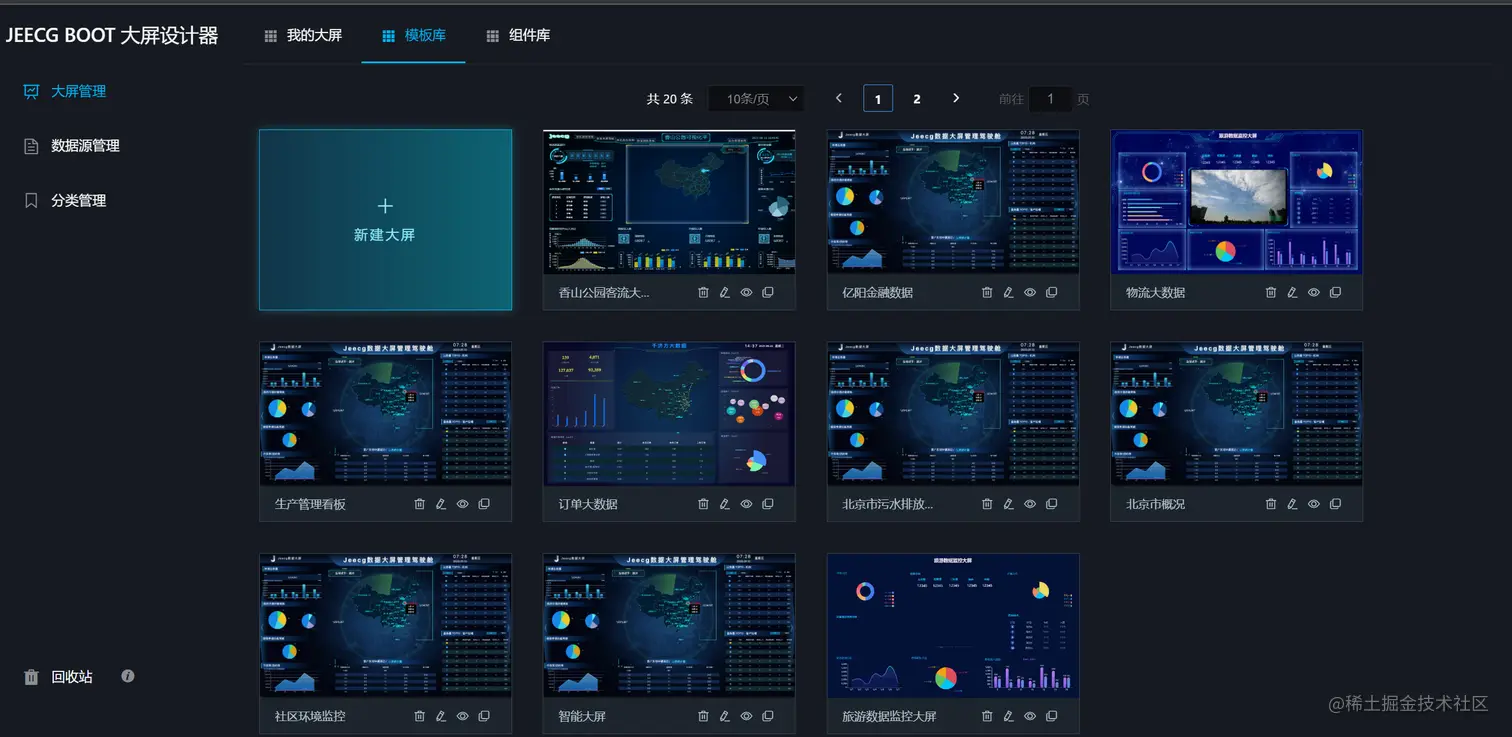Click the 前往 page number input
The width and height of the screenshot is (1512, 737).
click(1050, 99)
